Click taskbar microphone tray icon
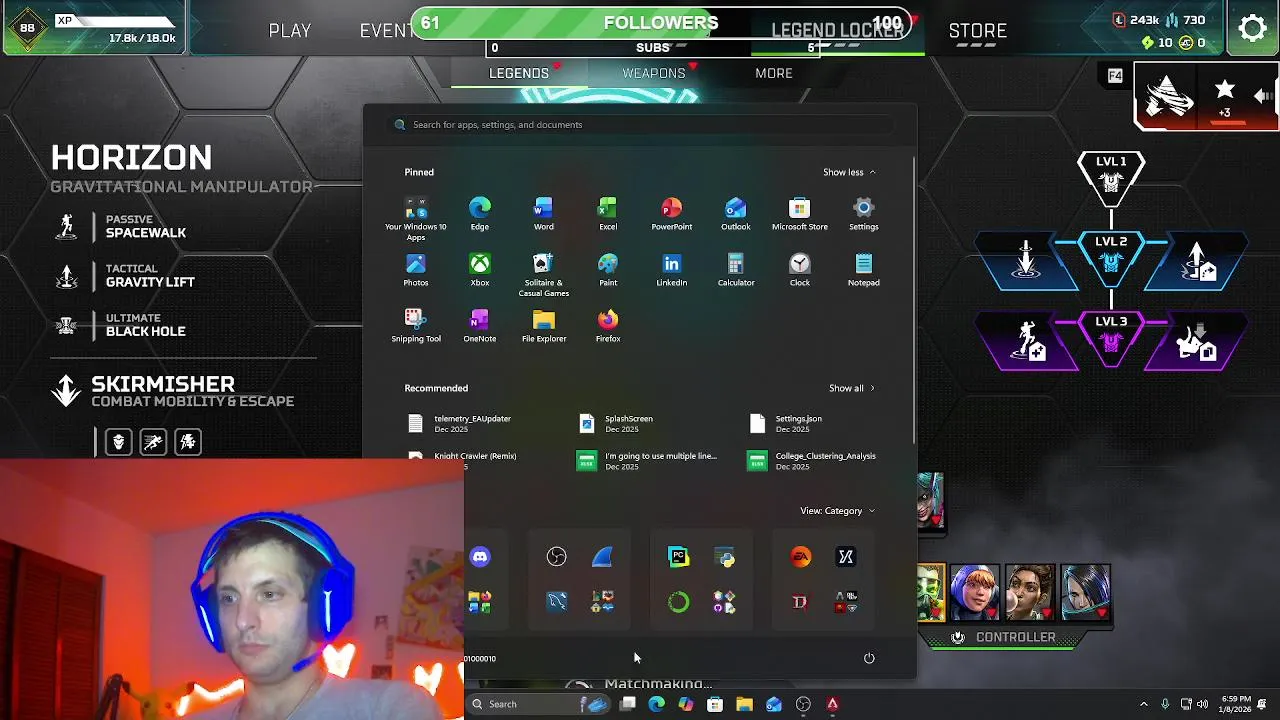The height and width of the screenshot is (720, 1280). click(x=1165, y=704)
